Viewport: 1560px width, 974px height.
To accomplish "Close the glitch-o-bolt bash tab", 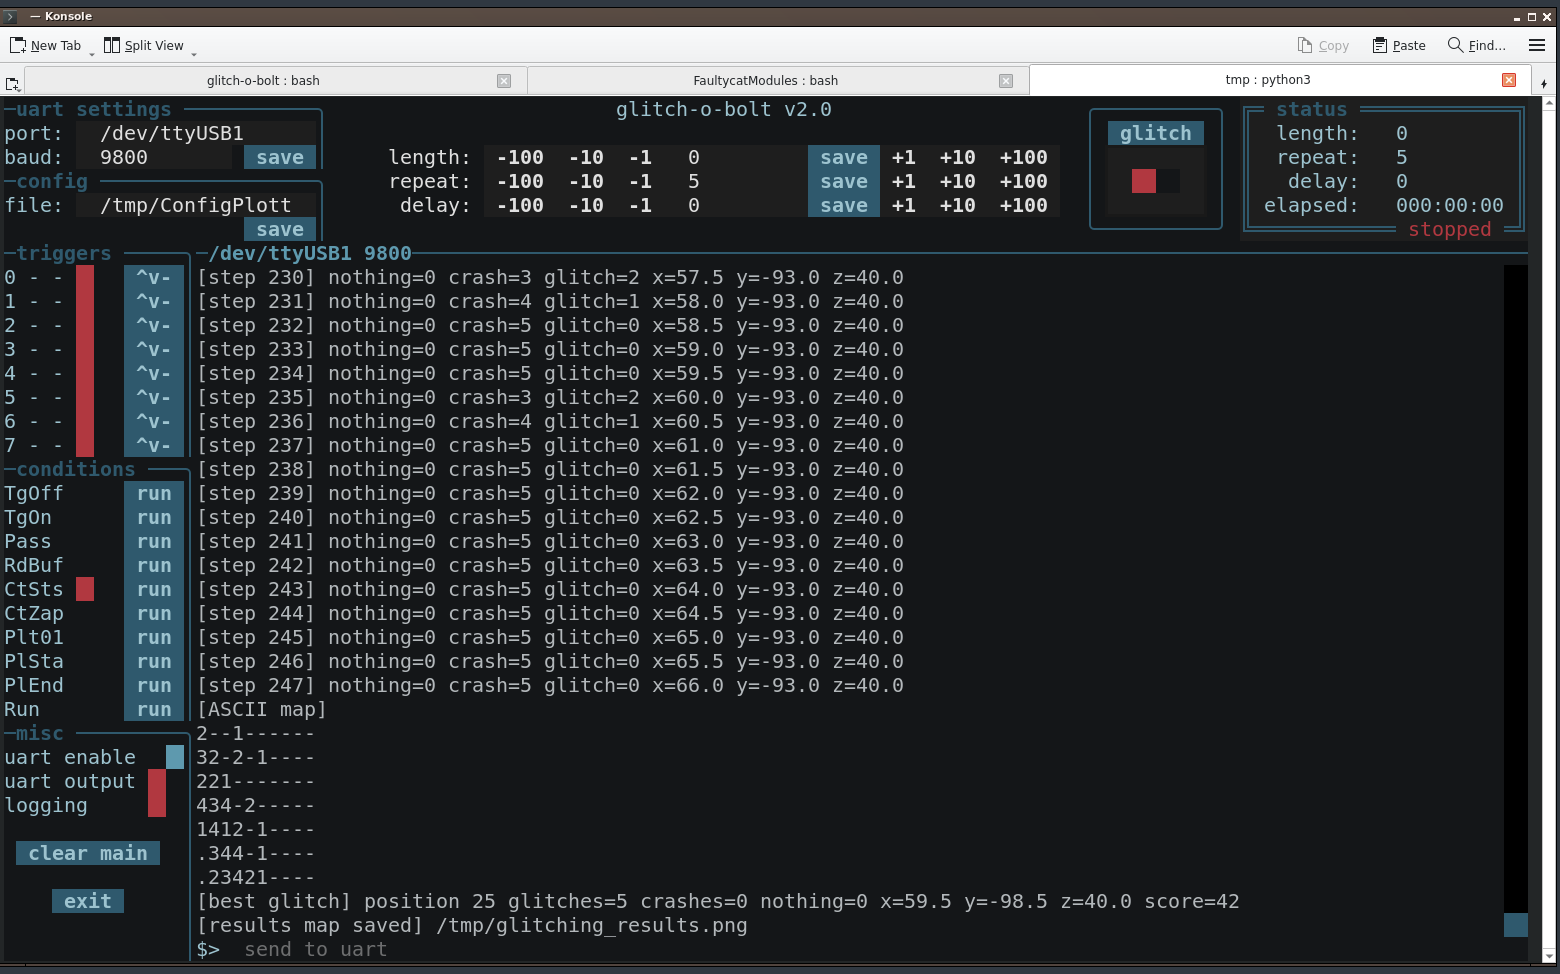I will click(x=504, y=81).
